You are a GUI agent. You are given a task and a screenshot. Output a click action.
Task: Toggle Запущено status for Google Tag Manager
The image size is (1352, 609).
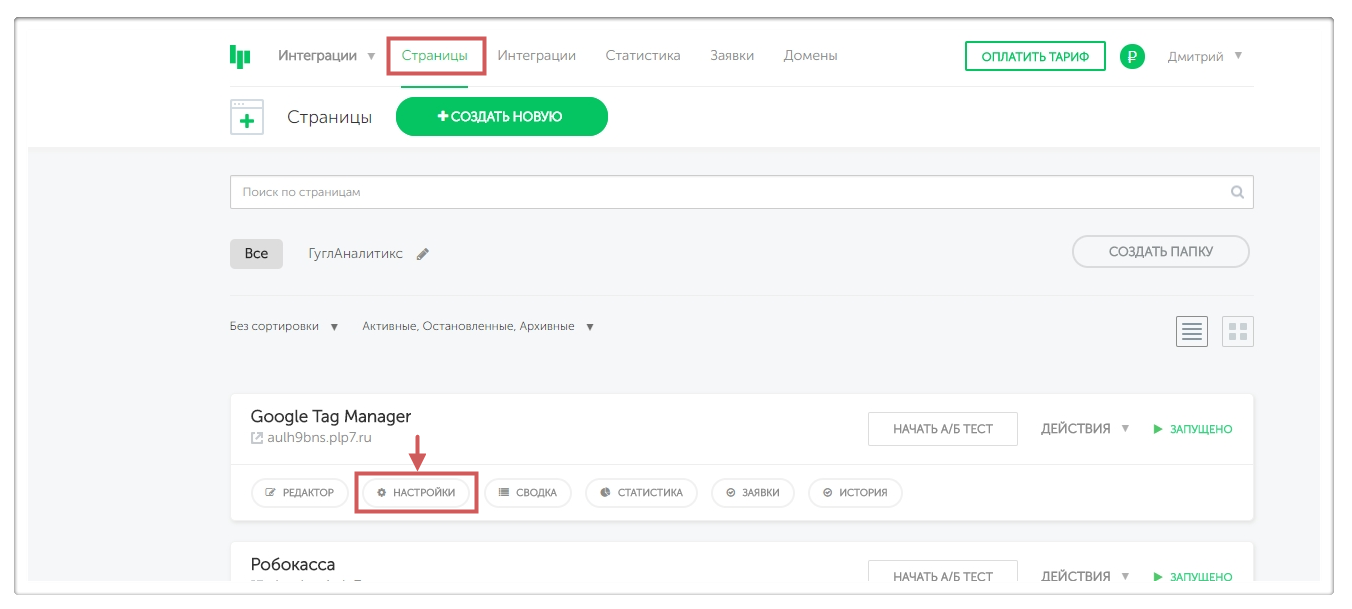coord(1192,429)
